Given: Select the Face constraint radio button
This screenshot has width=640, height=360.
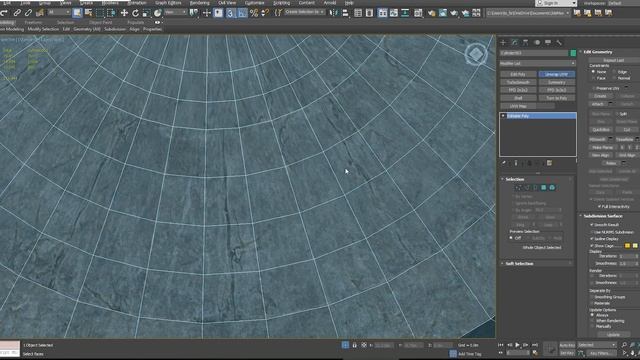Looking at the screenshot, I should 593,78.
